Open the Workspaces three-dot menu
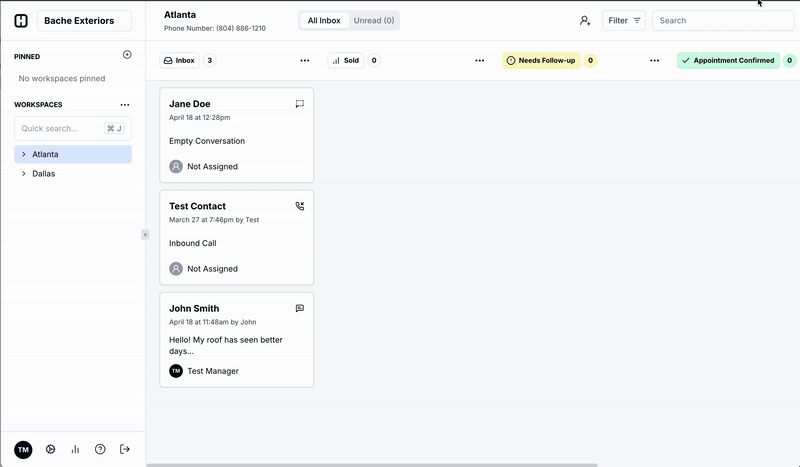The height and width of the screenshot is (467, 800). (125, 104)
